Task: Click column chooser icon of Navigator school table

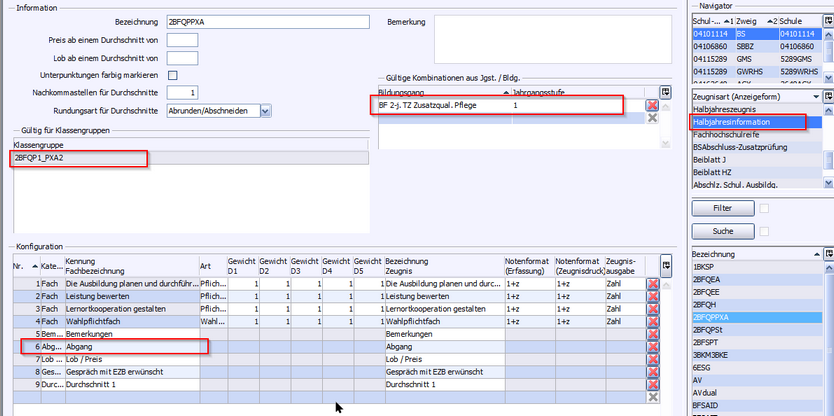Action: (827, 20)
